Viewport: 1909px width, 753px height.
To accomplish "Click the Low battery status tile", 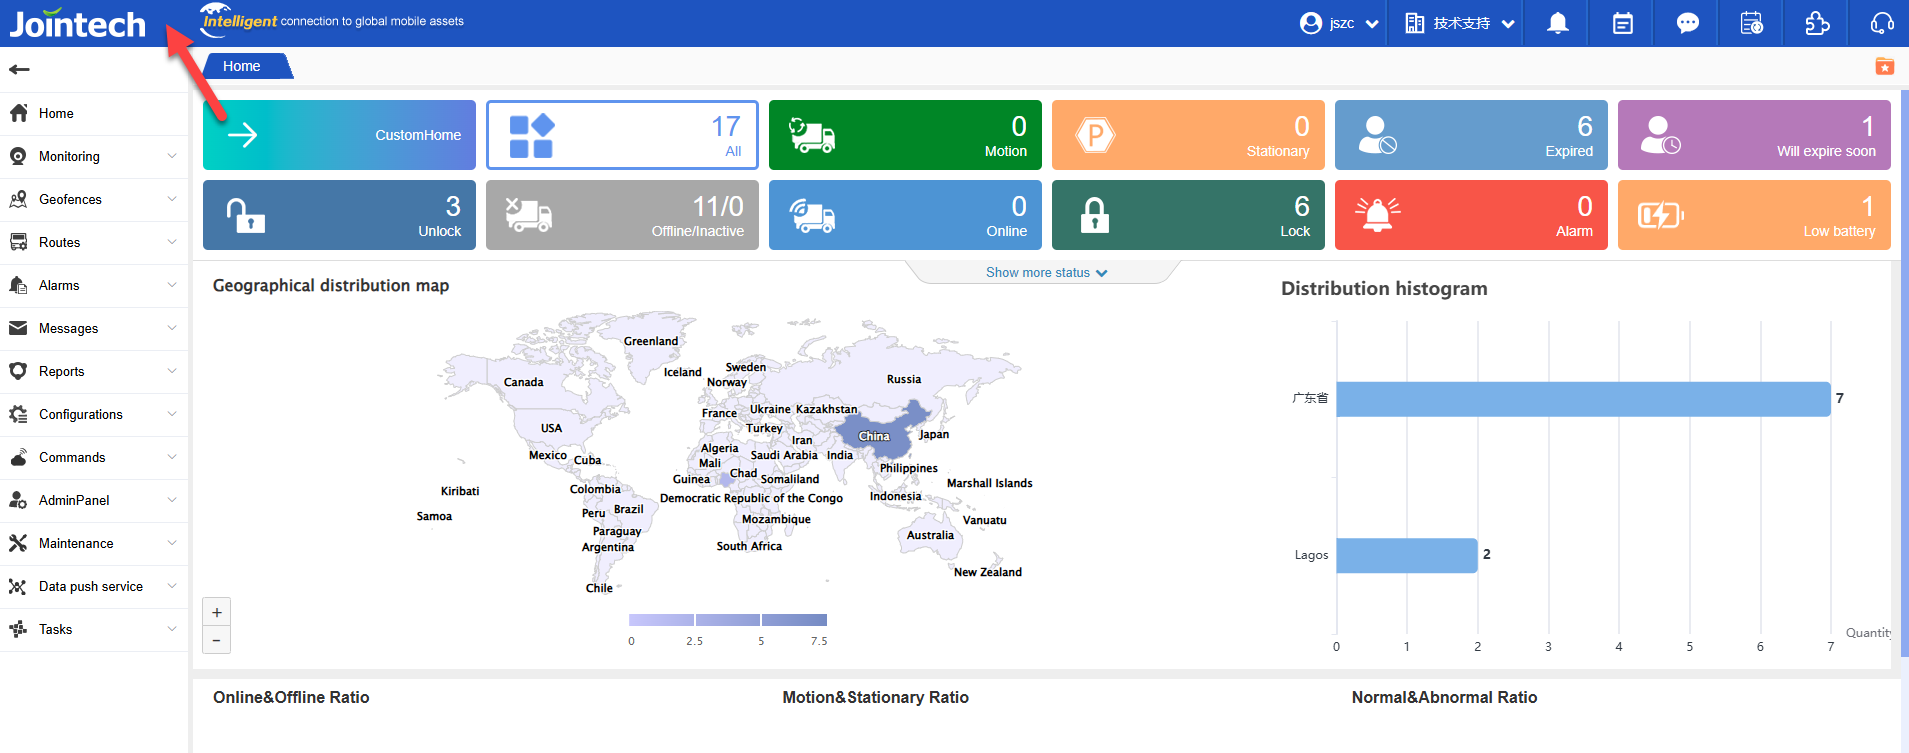I will click(1753, 215).
